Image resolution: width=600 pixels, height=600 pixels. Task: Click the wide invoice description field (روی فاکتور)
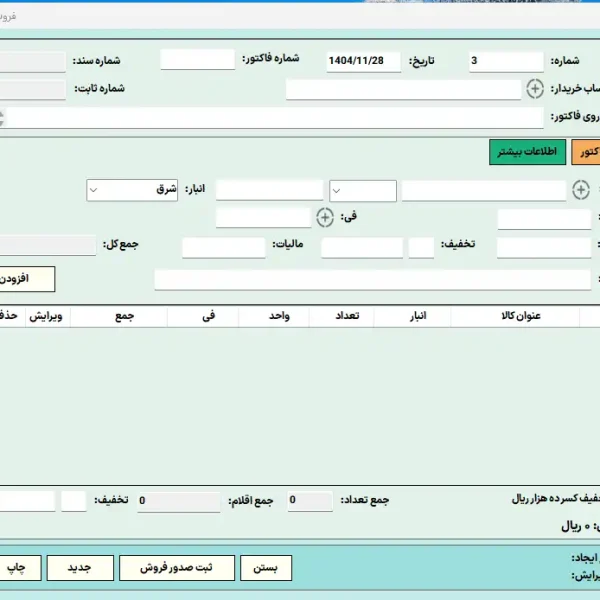click(x=275, y=118)
